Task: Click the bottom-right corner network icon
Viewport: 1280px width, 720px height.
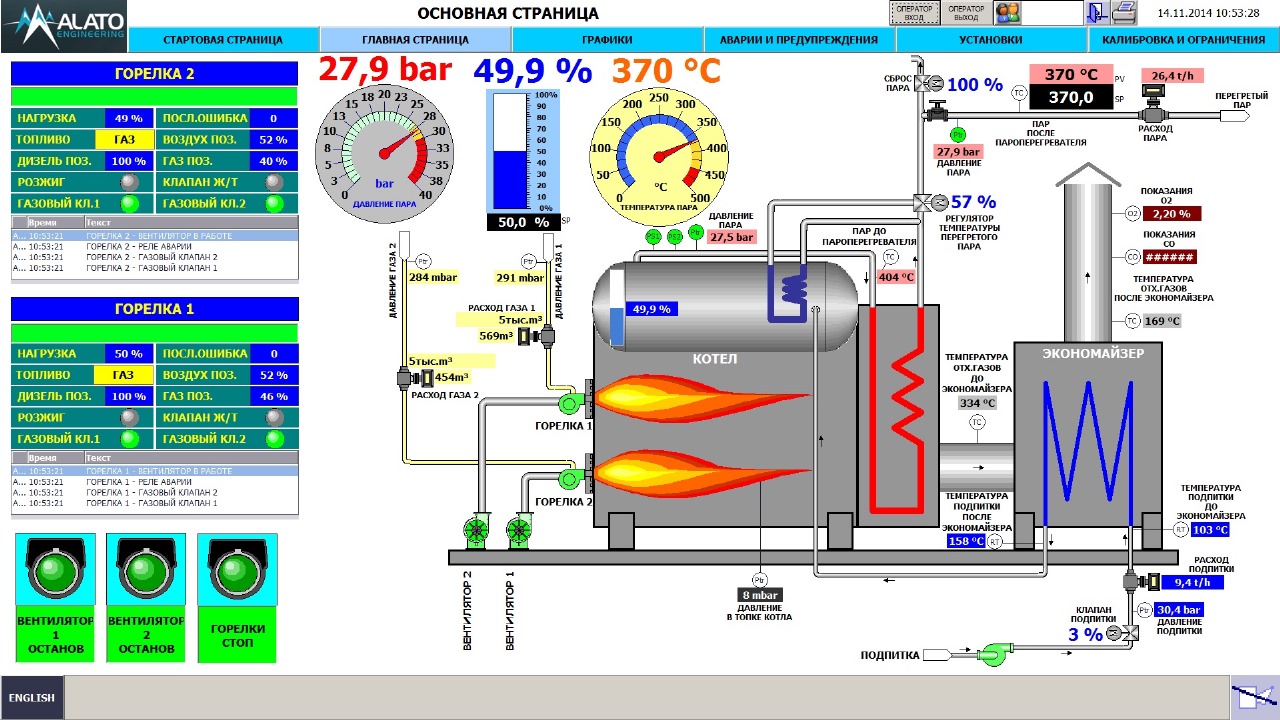Action: 1254,696
